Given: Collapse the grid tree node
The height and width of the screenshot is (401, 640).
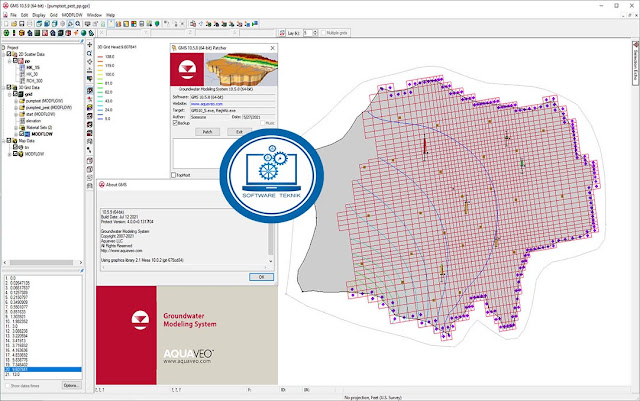Looking at the screenshot, I should click(x=9, y=94).
